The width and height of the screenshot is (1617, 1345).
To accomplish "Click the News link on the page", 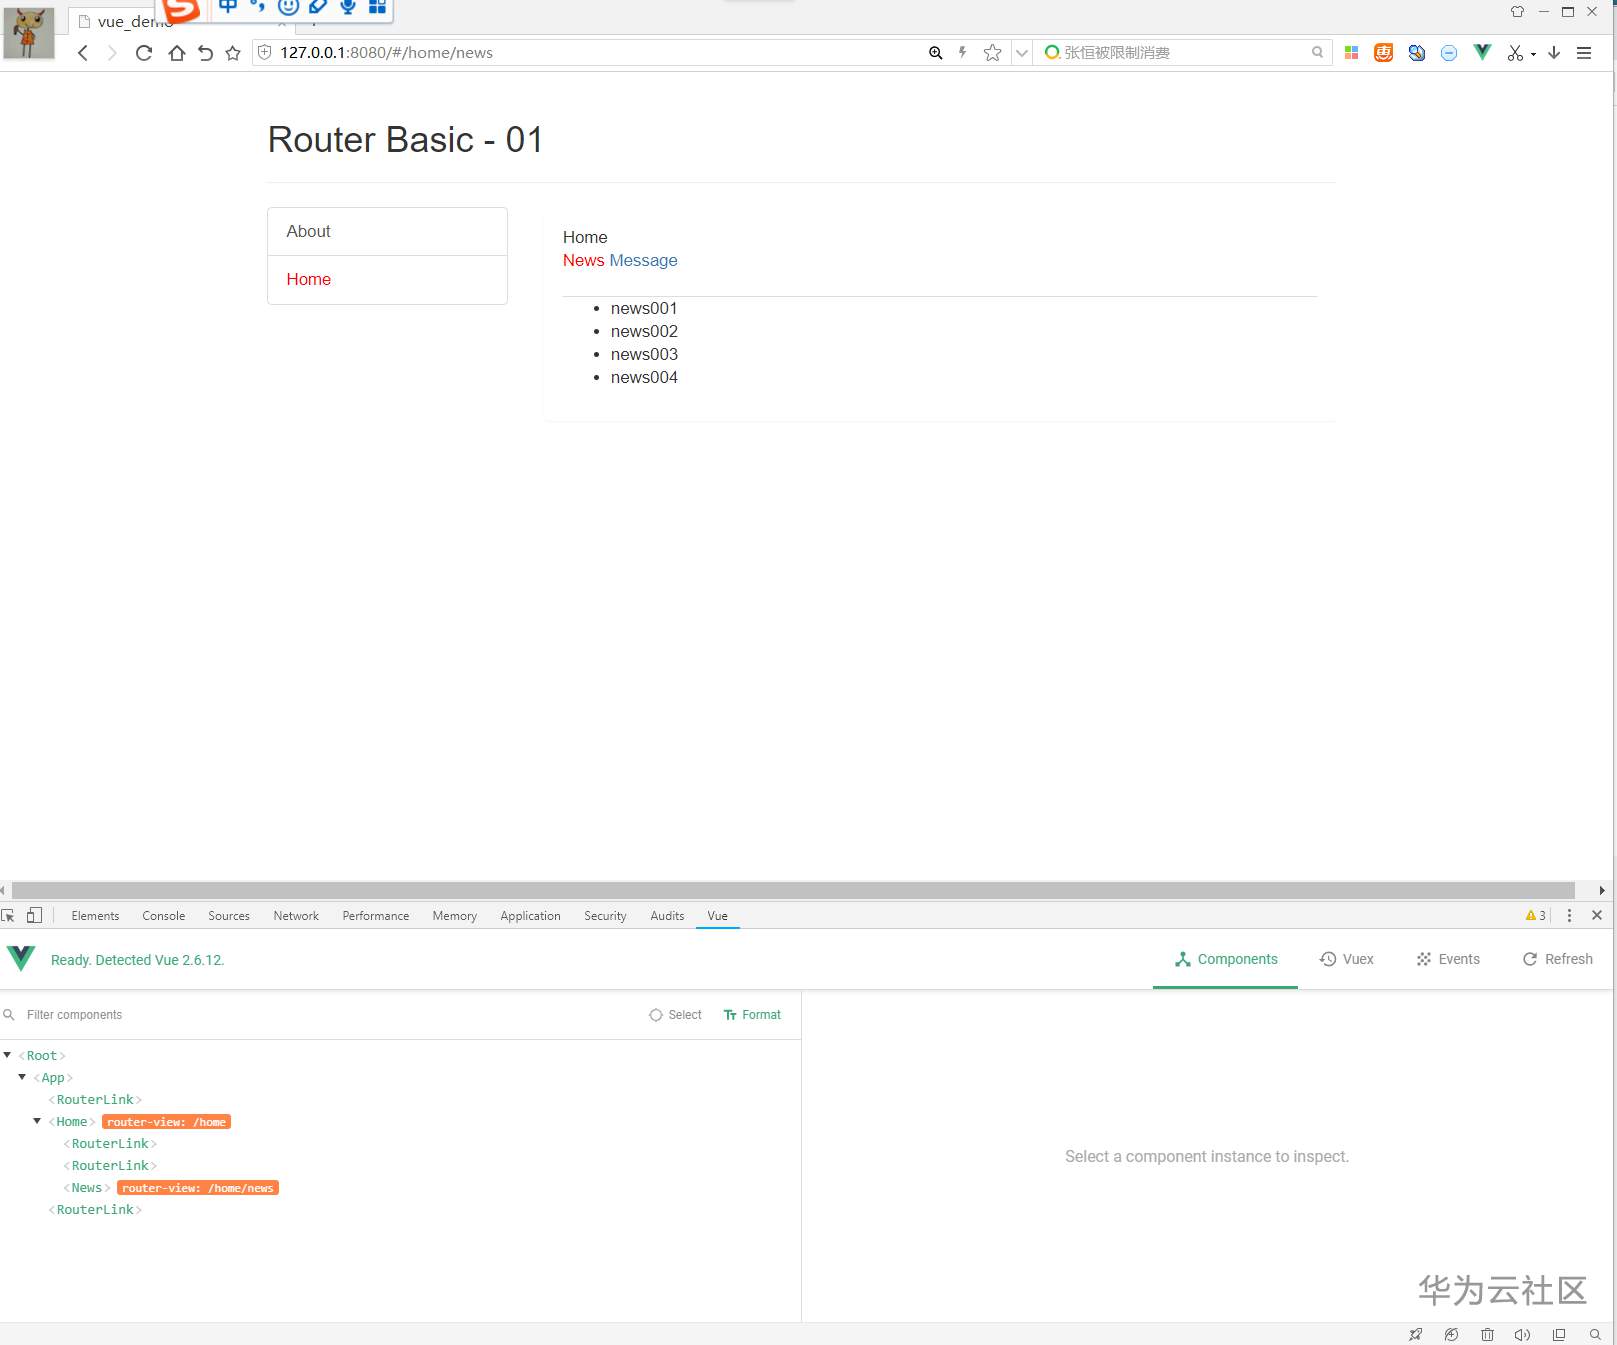I will coord(583,260).
